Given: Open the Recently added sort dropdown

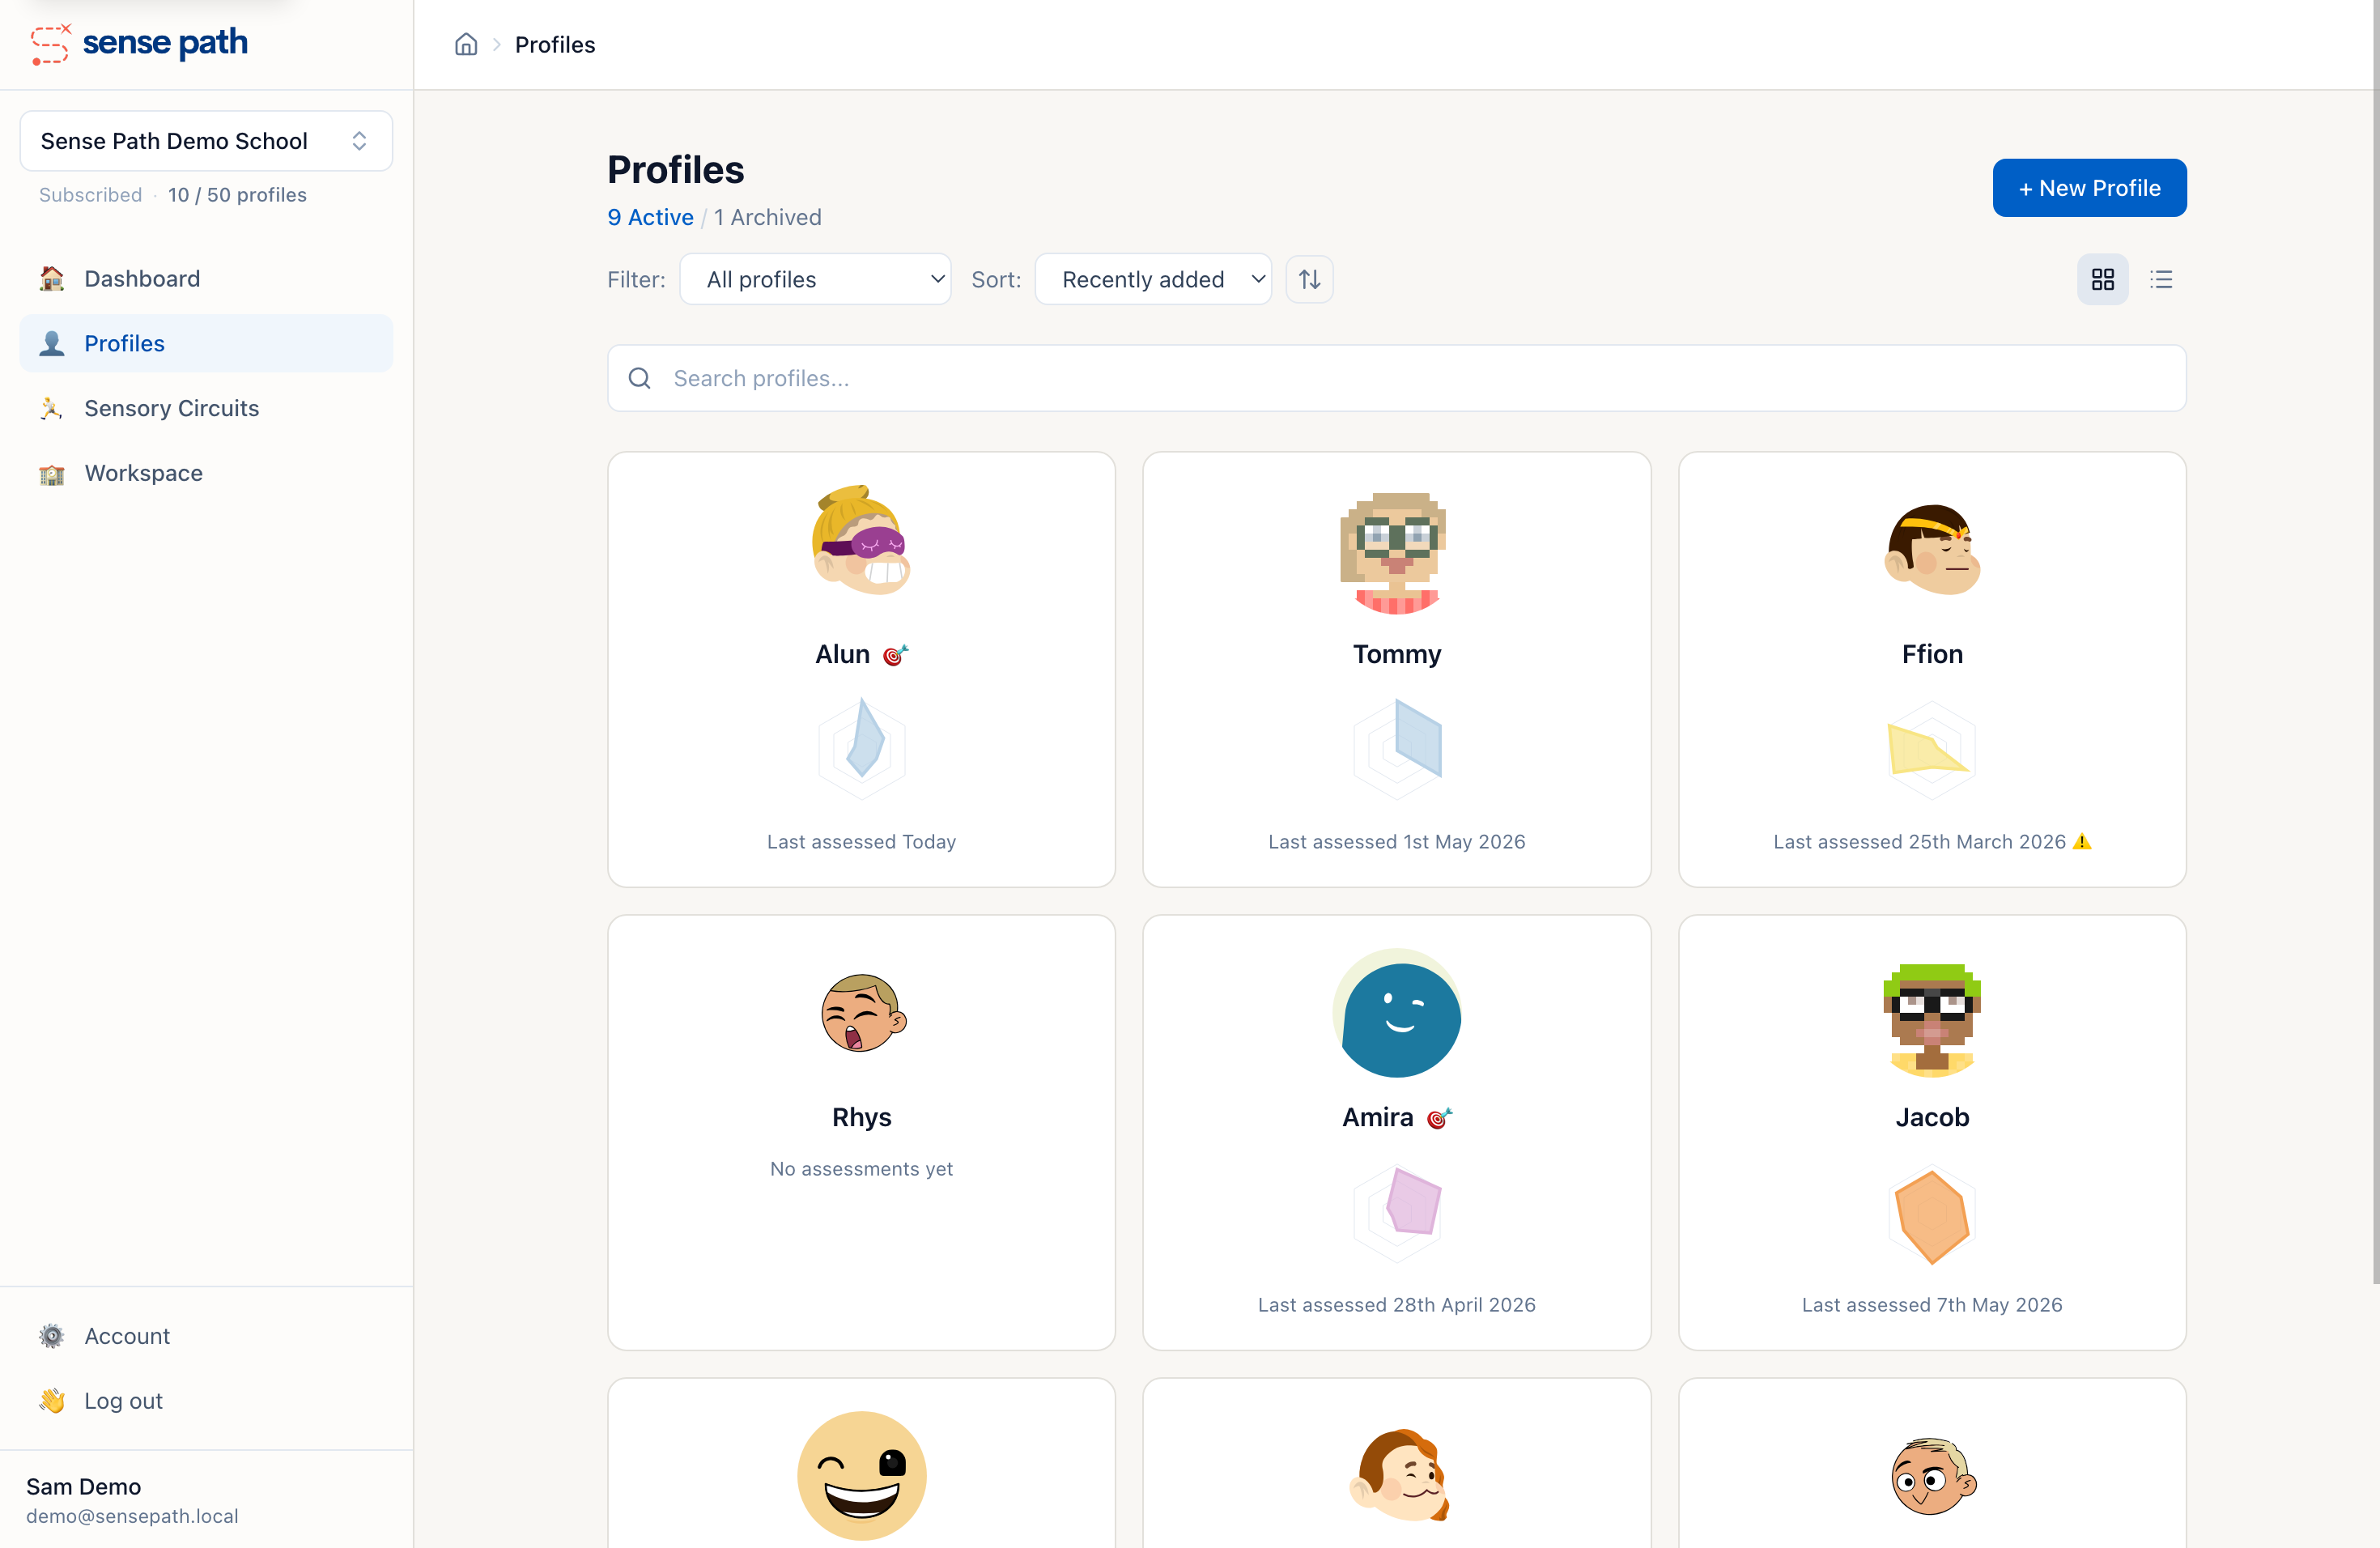Looking at the screenshot, I should [1153, 279].
